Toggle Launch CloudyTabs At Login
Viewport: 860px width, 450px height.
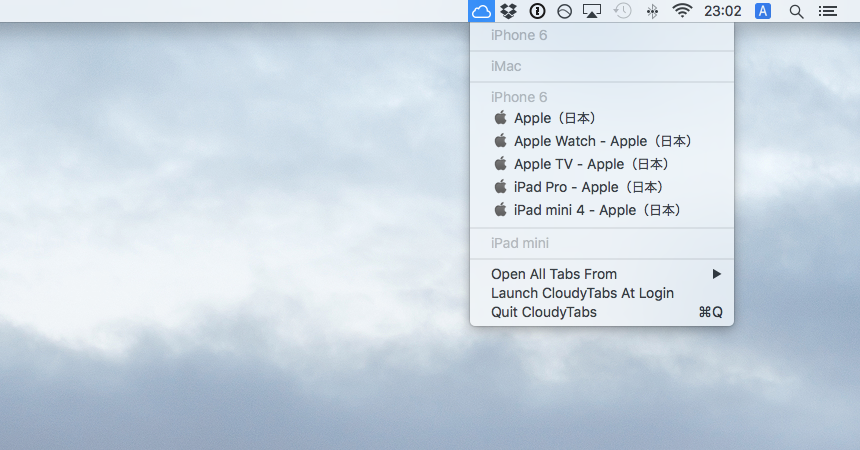click(x=602, y=293)
